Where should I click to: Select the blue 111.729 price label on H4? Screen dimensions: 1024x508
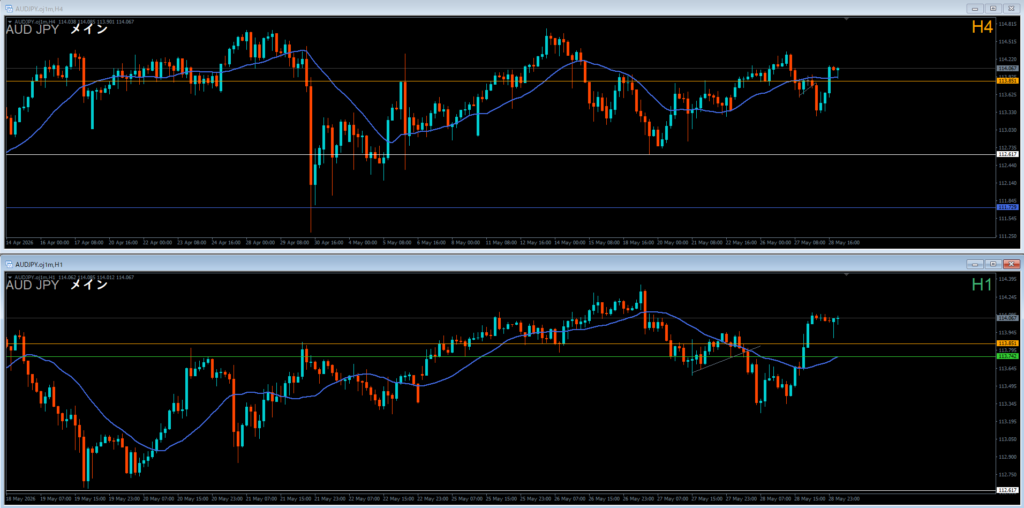(1005, 208)
